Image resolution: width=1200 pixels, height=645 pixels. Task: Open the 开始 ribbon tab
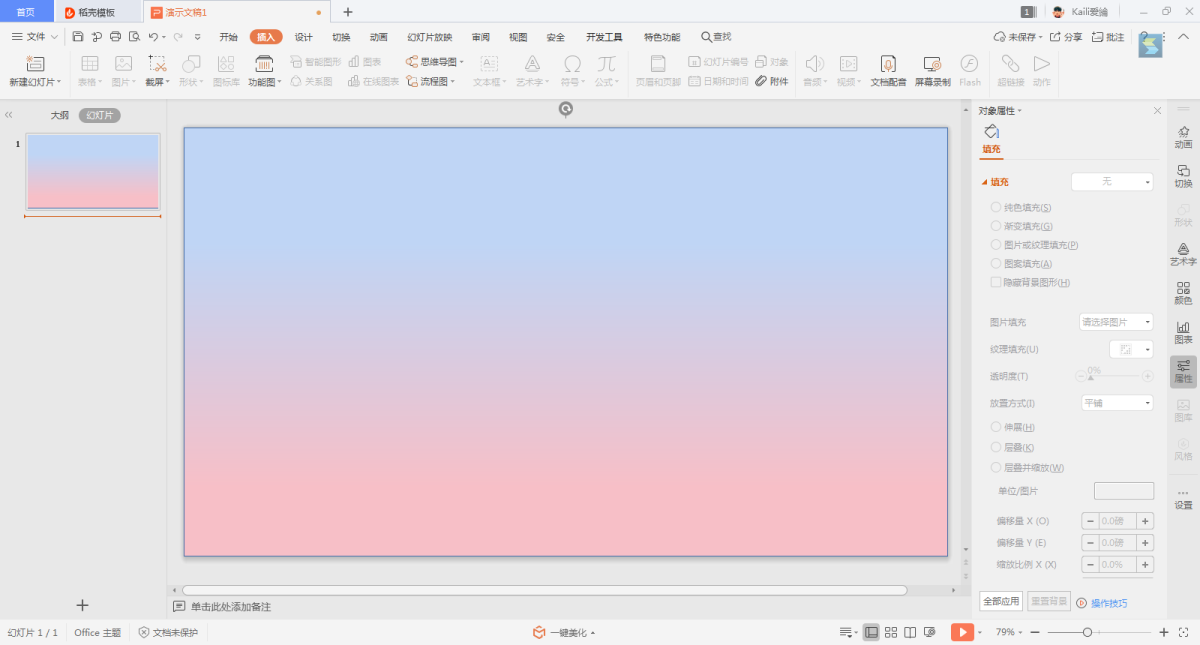click(x=229, y=37)
